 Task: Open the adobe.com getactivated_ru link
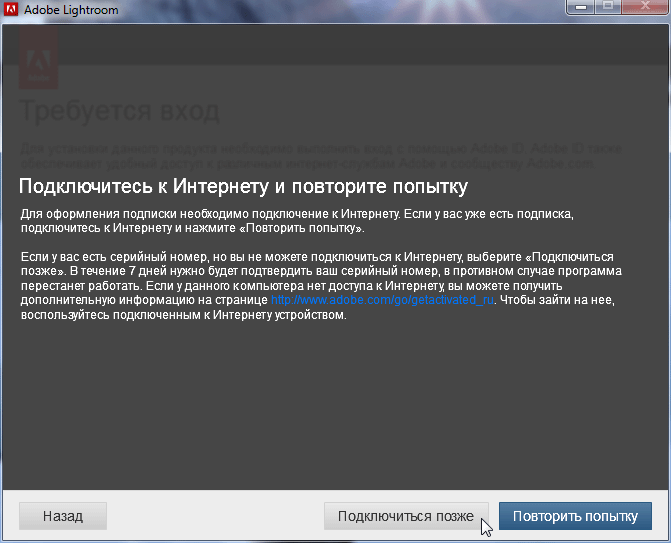coord(382,300)
